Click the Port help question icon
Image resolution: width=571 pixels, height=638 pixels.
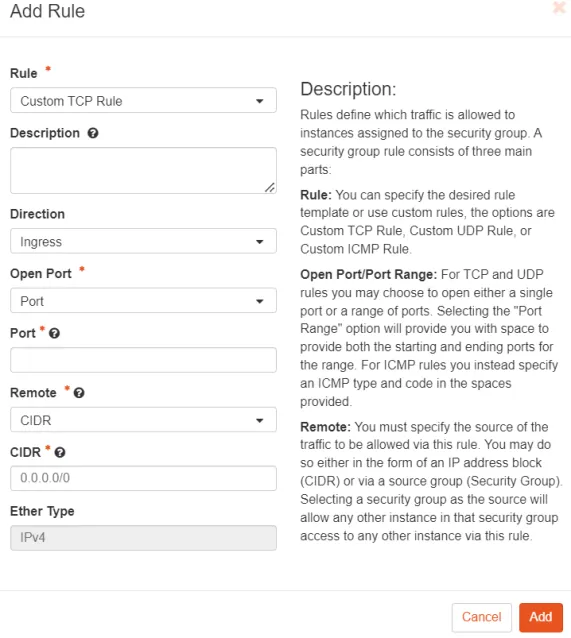pos(54,333)
